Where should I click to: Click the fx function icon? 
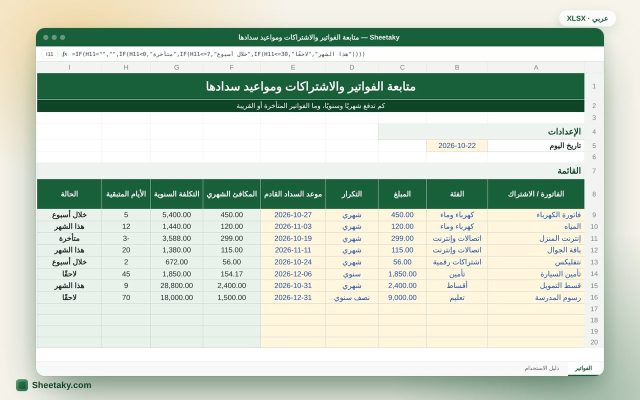point(64,54)
